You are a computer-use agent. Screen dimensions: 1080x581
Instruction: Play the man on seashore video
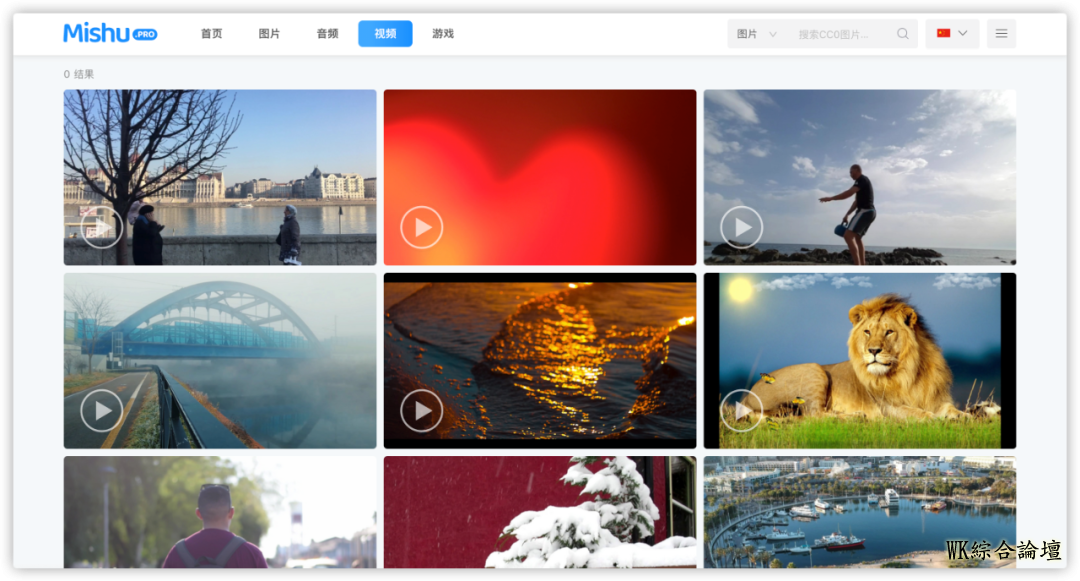[x=741, y=226]
